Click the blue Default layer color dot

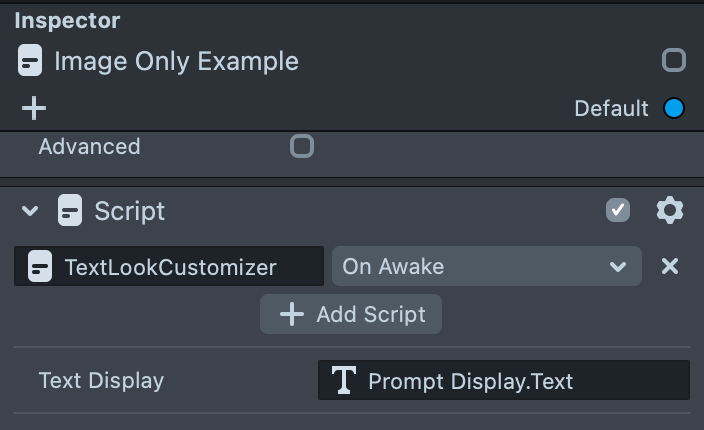[x=674, y=108]
